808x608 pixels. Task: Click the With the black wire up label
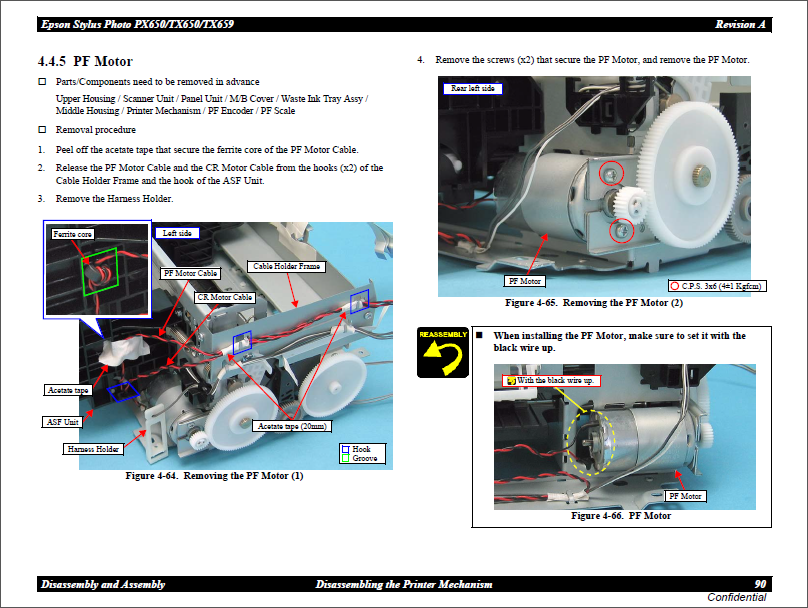[551, 381]
